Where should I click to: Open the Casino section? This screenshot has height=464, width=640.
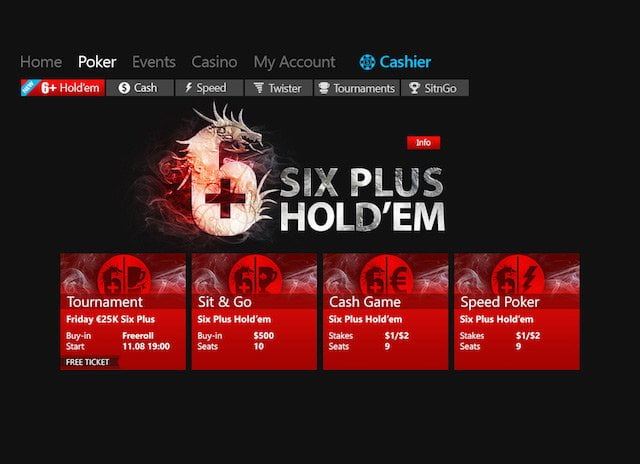[x=214, y=62]
